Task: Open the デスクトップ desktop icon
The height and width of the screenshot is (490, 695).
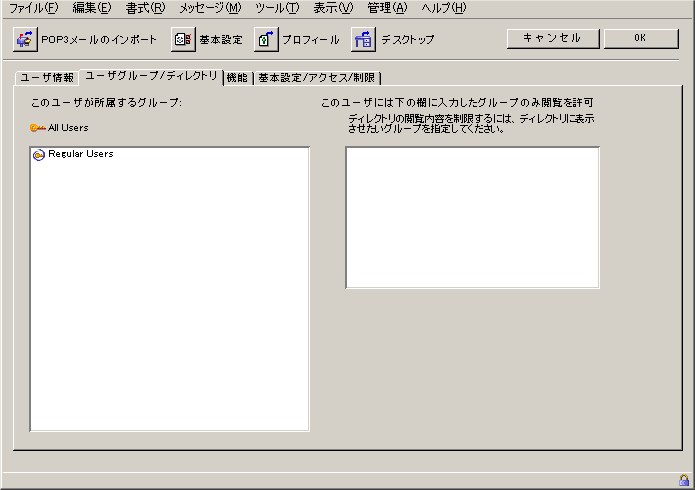Action: tap(363, 40)
